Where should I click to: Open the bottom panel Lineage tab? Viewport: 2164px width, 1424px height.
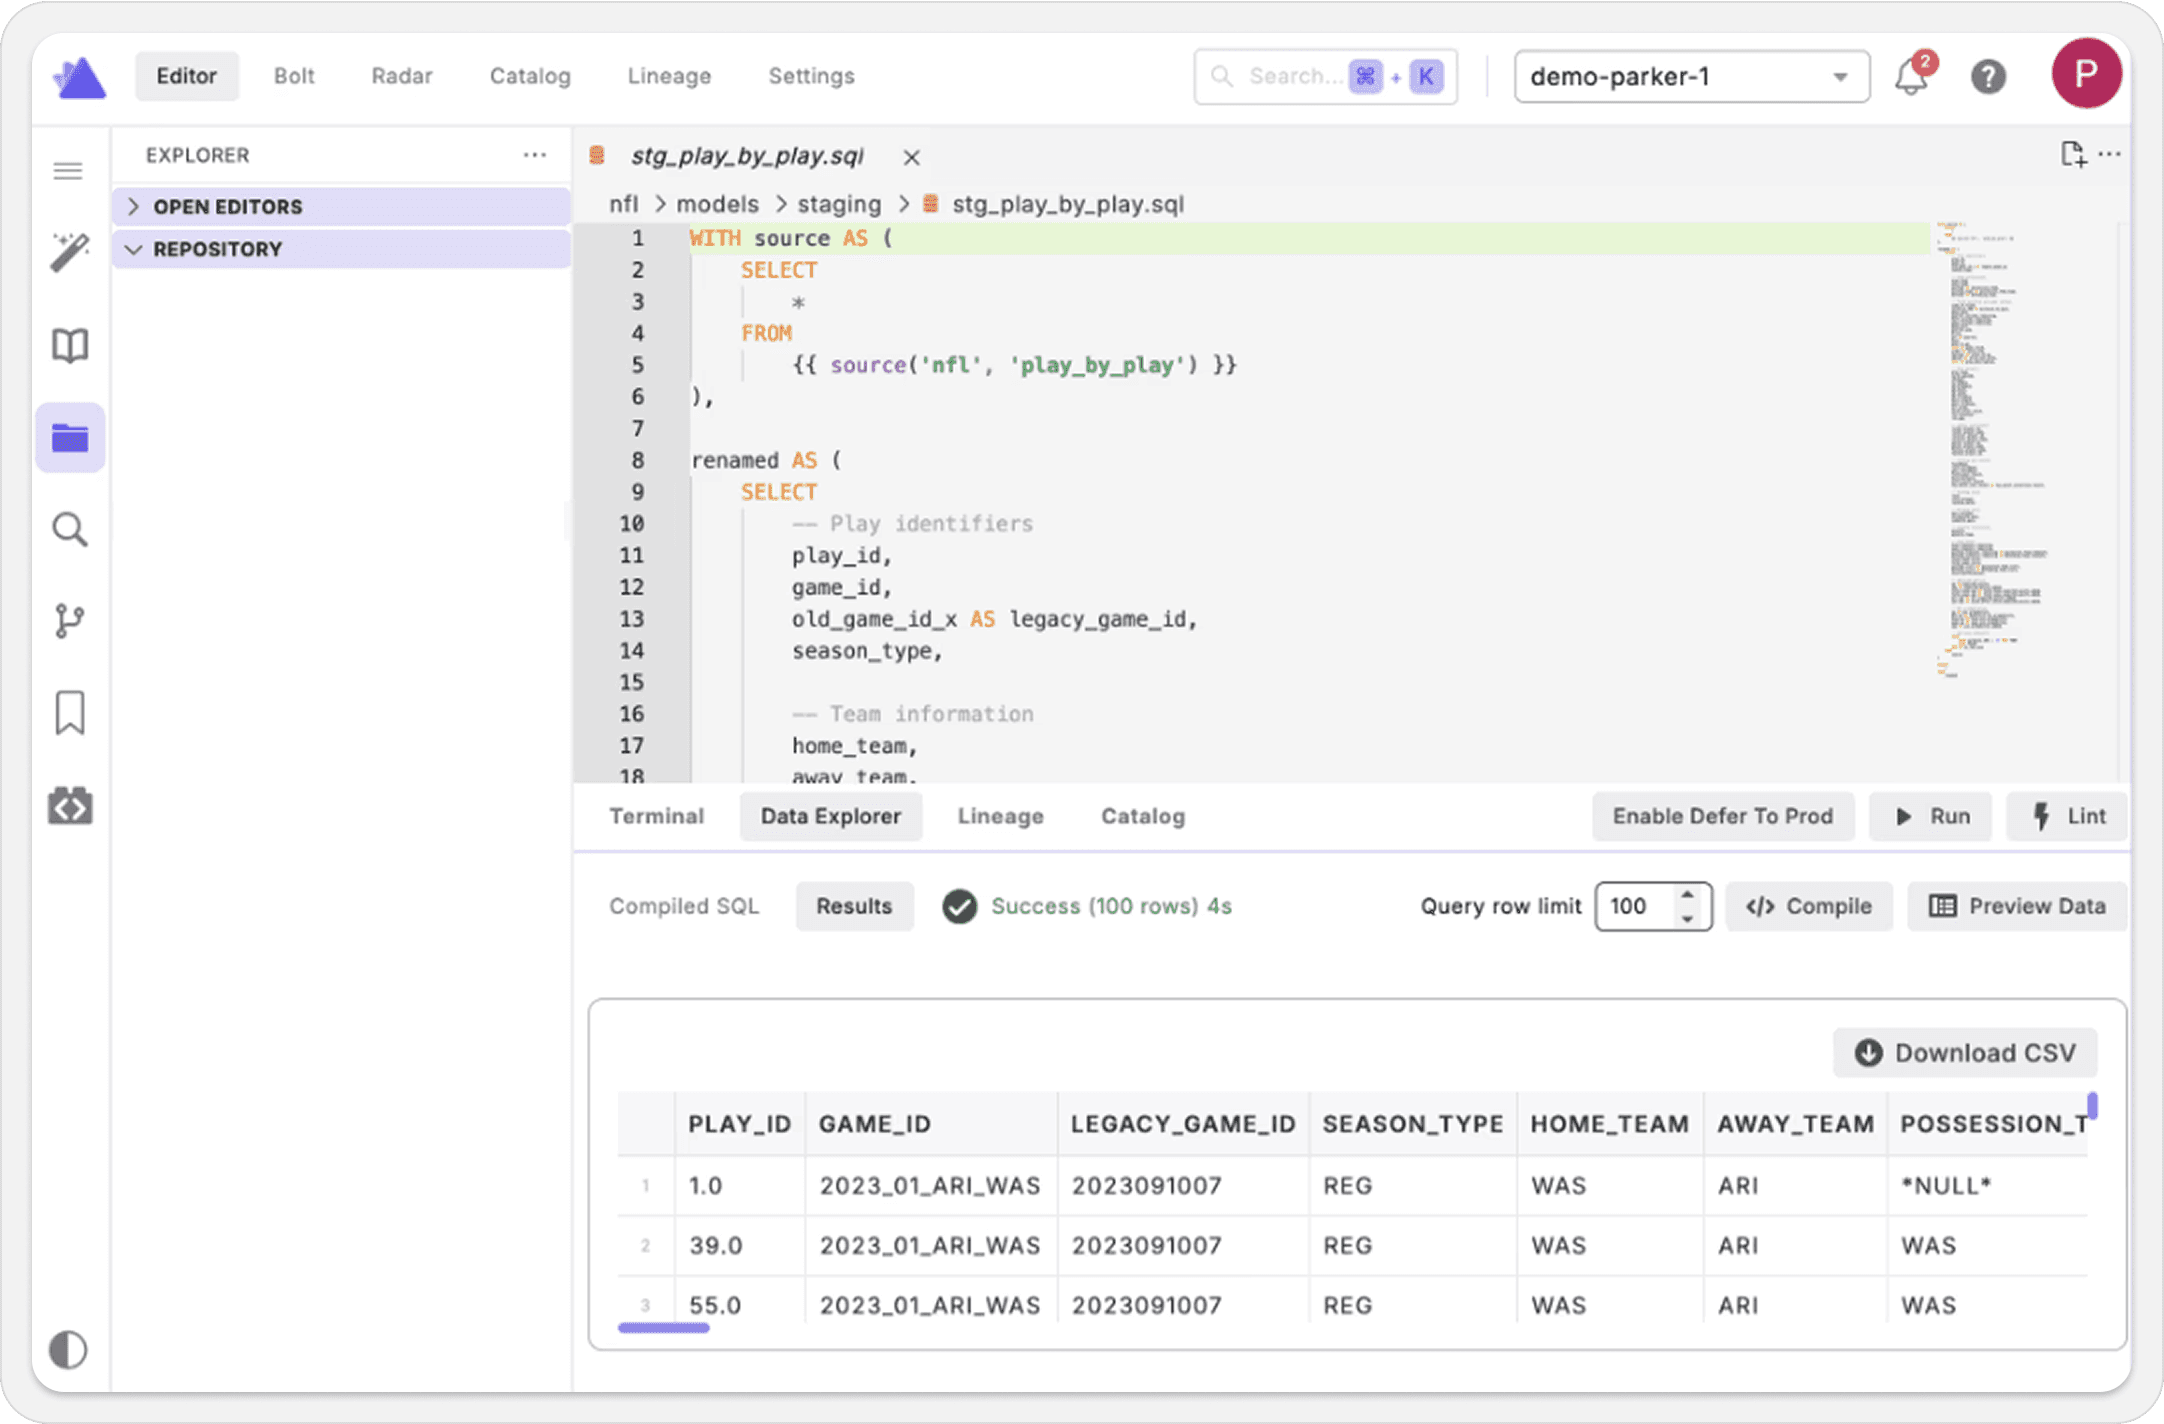[1000, 816]
